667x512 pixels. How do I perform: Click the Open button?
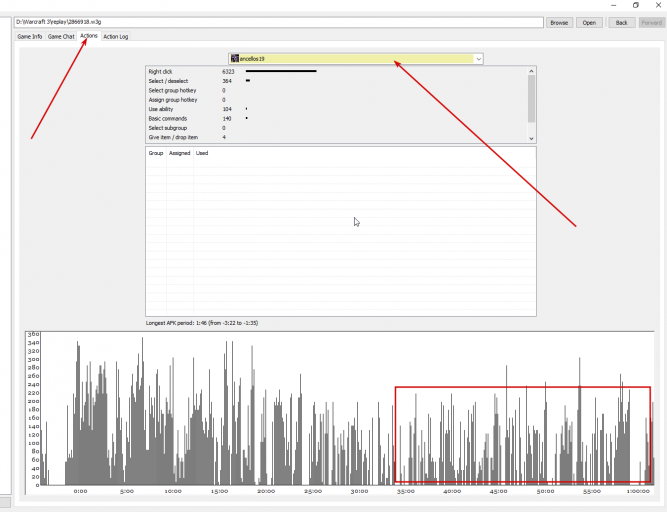pyautogui.click(x=589, y=23)
